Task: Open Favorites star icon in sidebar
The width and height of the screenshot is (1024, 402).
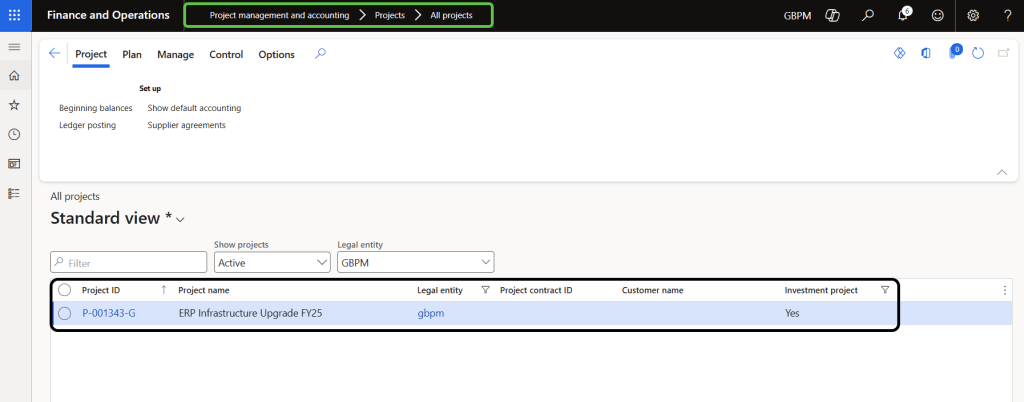Action: coord(14,105)
